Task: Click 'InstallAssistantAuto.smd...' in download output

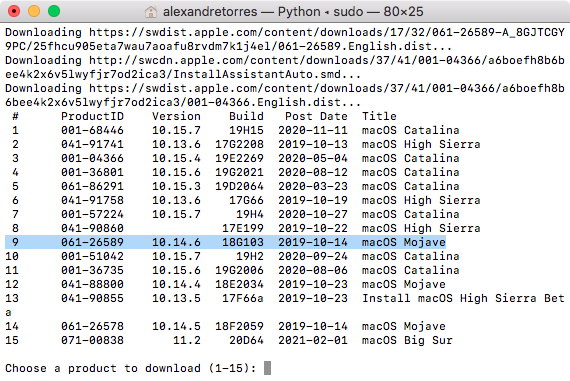Action: click(x=267, y=75)
